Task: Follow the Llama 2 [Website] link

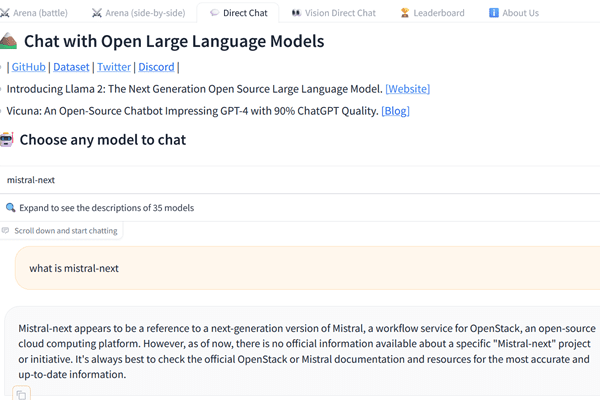Action: click(408, 89)
